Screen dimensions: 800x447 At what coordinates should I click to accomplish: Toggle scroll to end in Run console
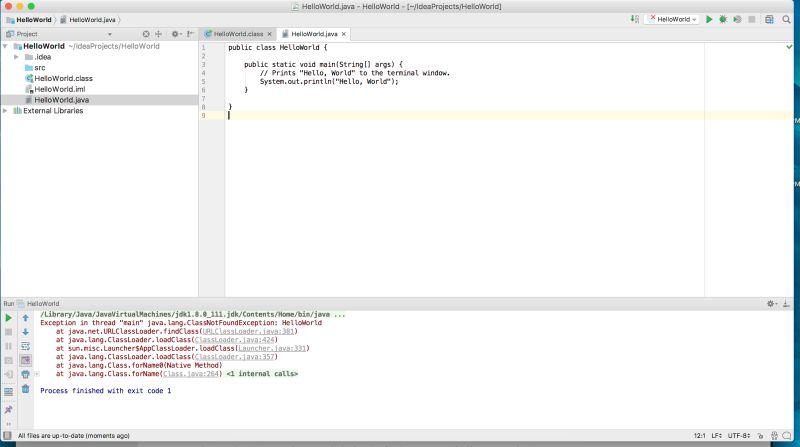pos(26,360)
